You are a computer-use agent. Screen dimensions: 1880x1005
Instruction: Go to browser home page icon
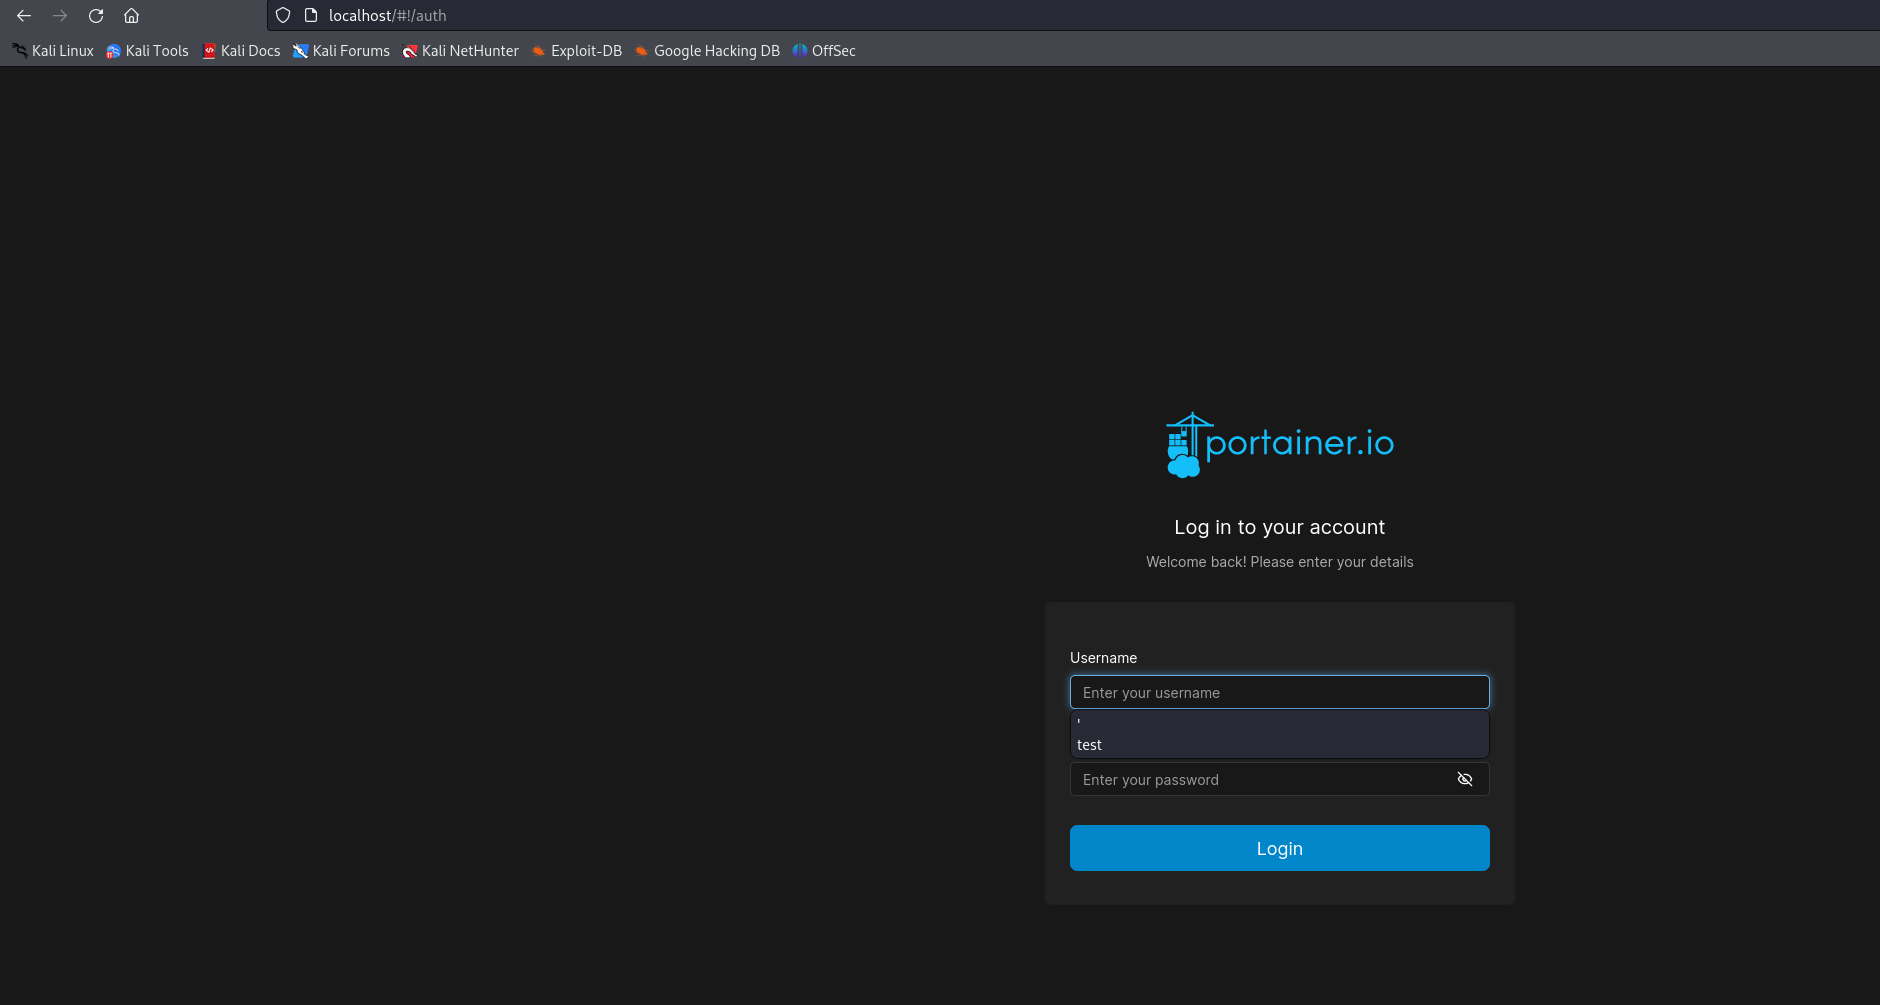(131, 16)
